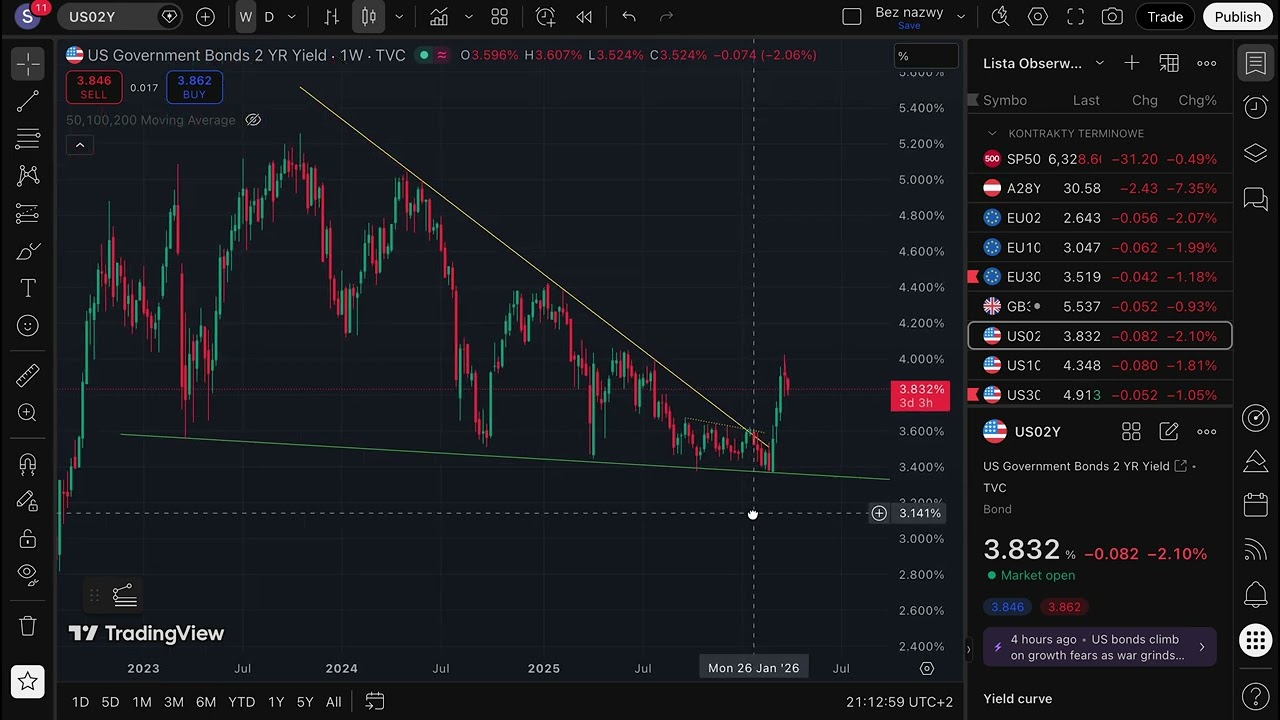Screen dimensions: 1280x720
Task: Select the zoom in tool
Action: click(28, 413)
